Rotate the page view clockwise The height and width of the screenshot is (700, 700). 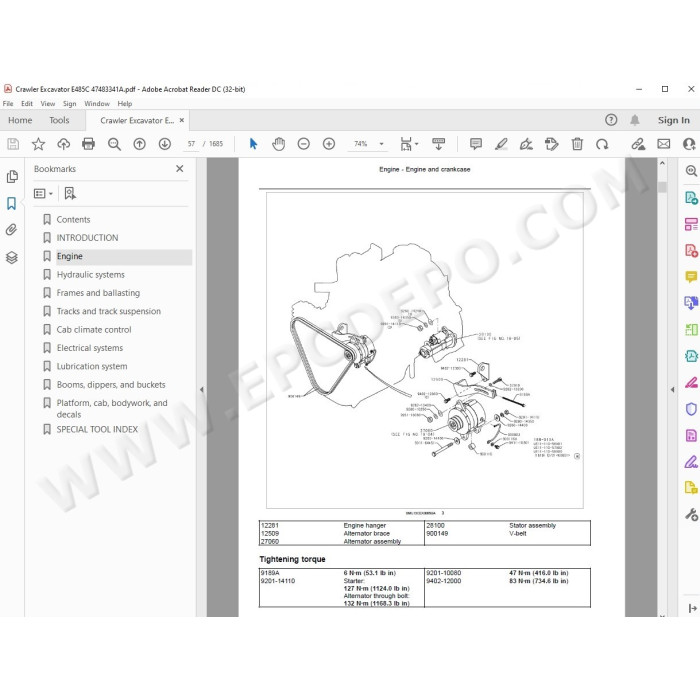602,144
